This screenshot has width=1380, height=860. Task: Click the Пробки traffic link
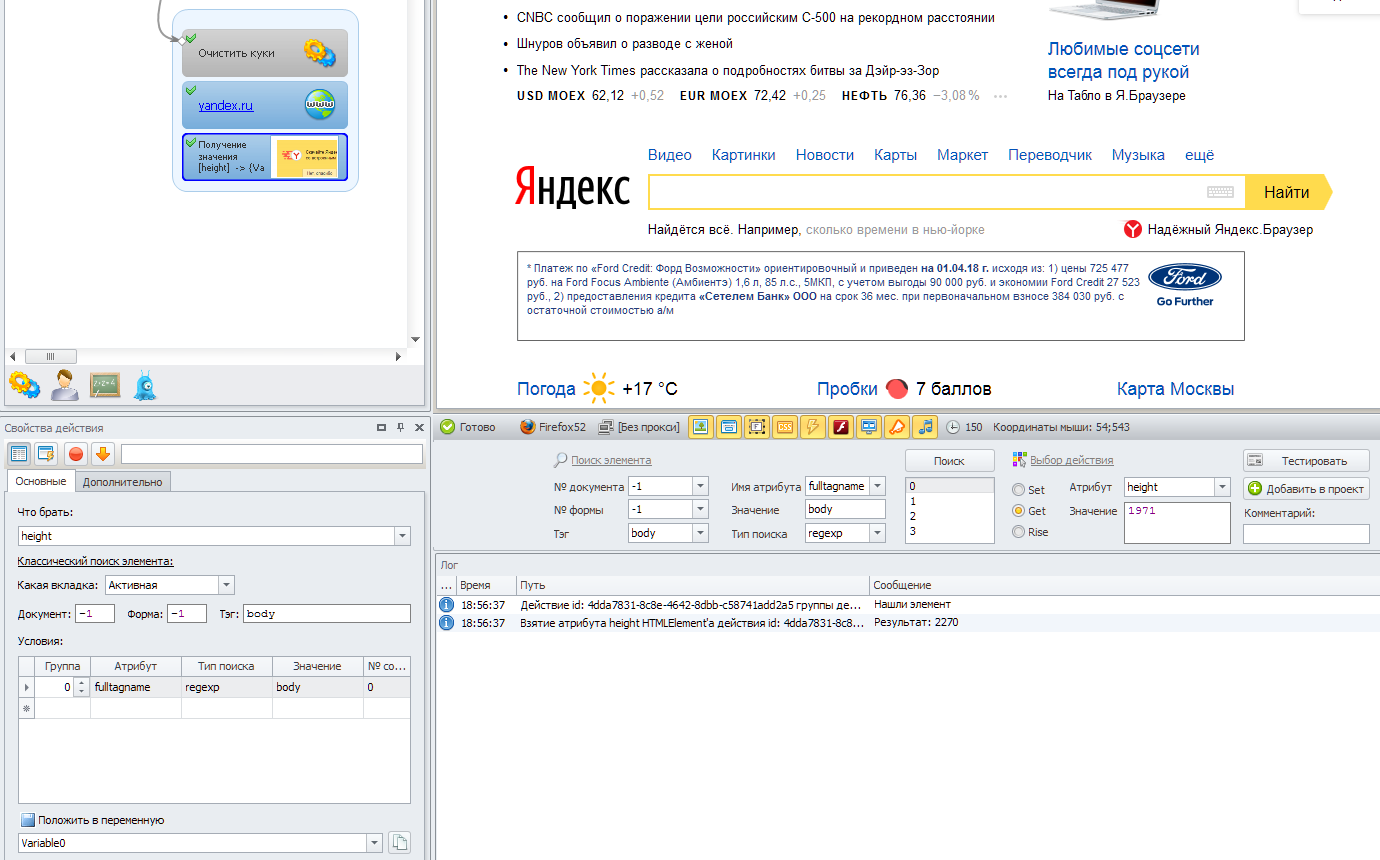(x=847, y=389)
